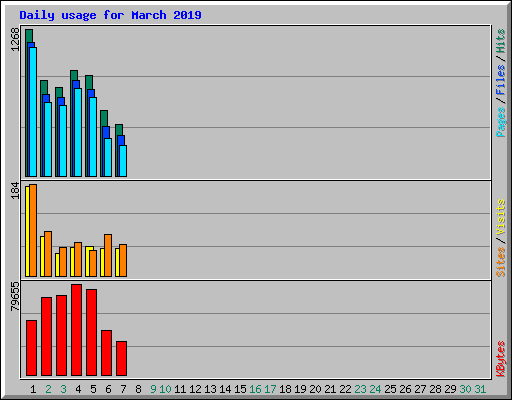512x400 pixels.
Task: Select the orange Sites bar for day 4
Action: coord(78,259)
